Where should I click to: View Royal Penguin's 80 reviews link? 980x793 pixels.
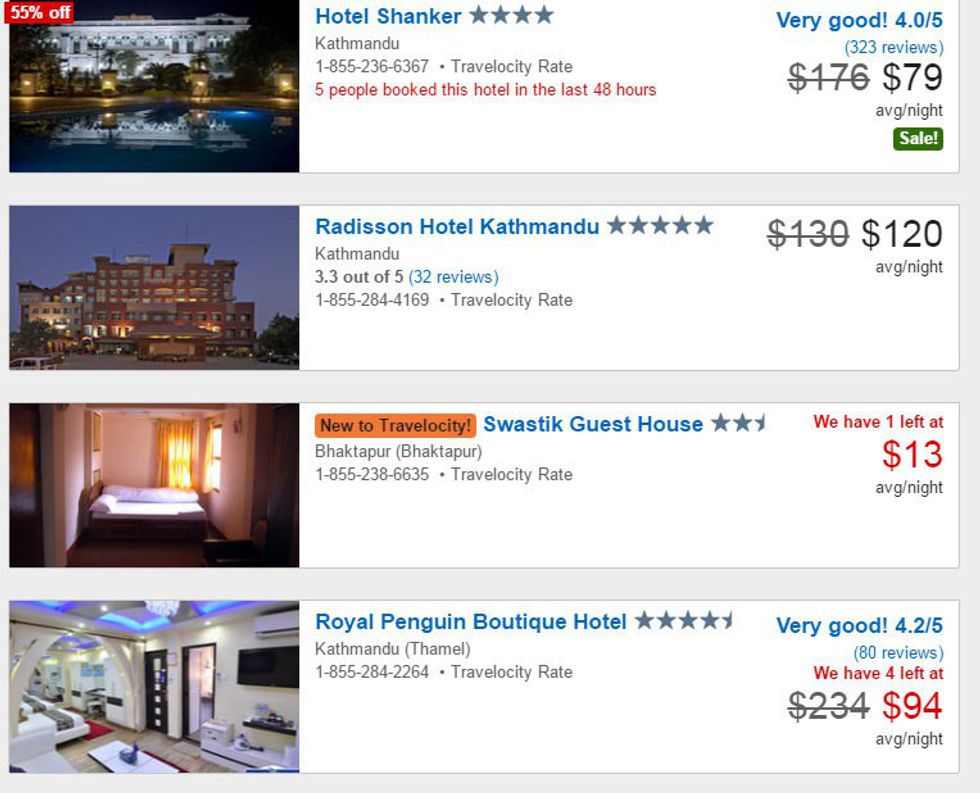[x=897, y=652]
